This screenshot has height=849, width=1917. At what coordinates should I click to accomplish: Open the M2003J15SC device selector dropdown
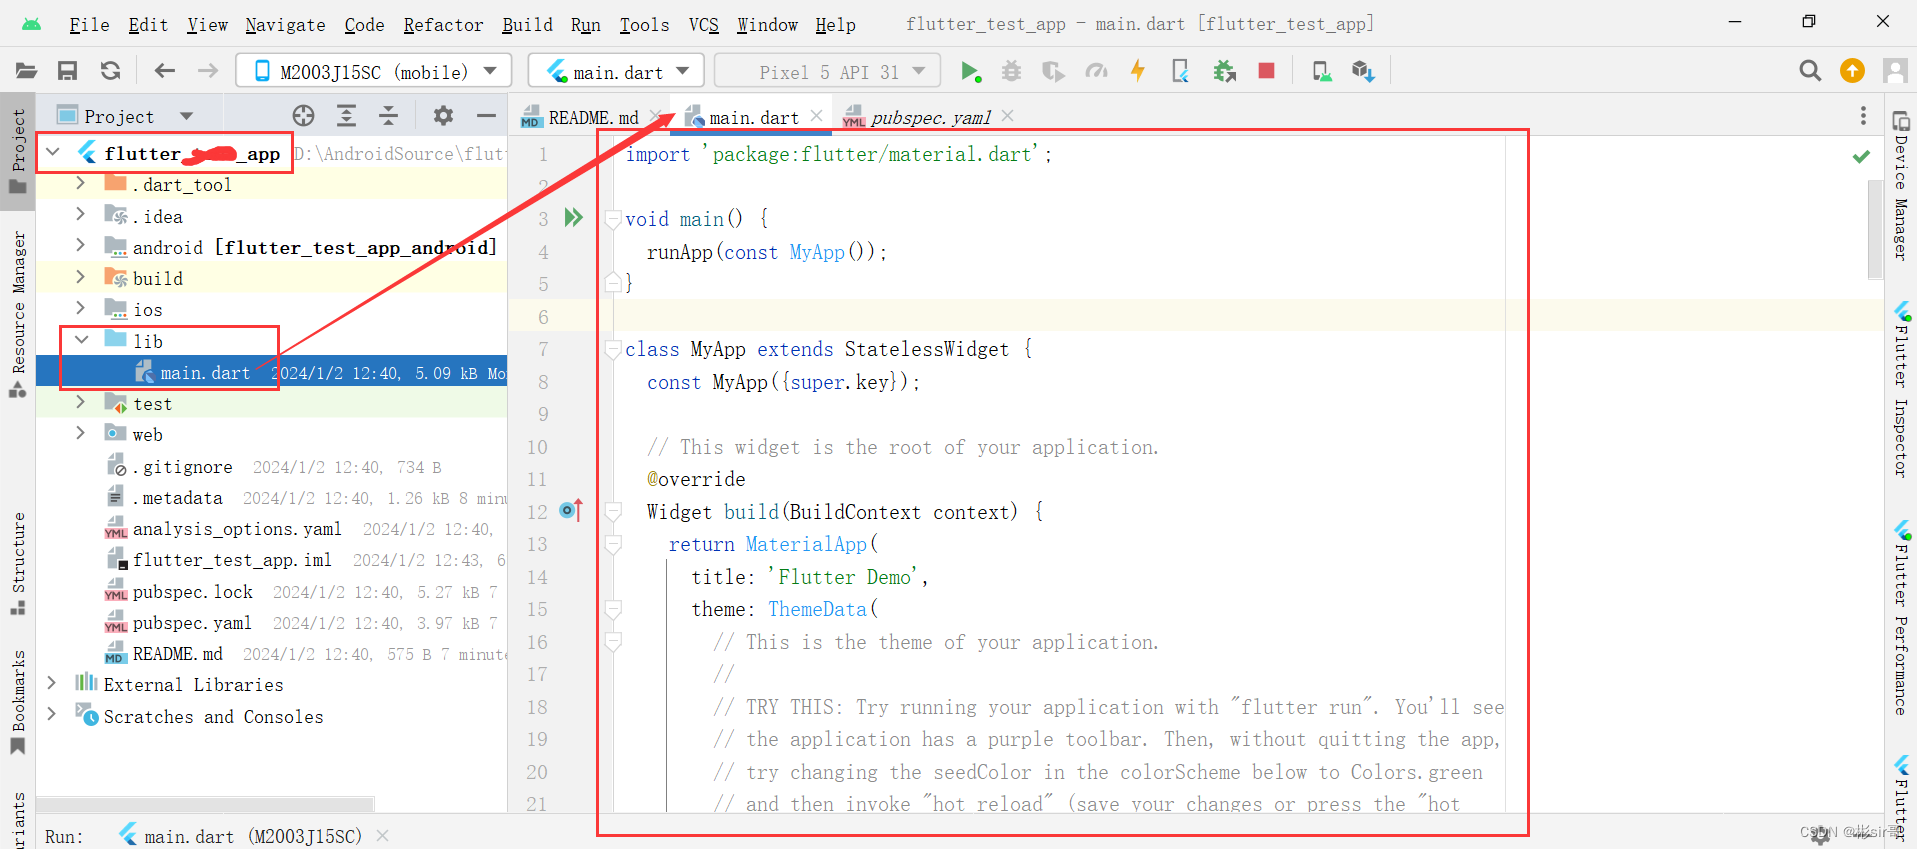(374, 71)
